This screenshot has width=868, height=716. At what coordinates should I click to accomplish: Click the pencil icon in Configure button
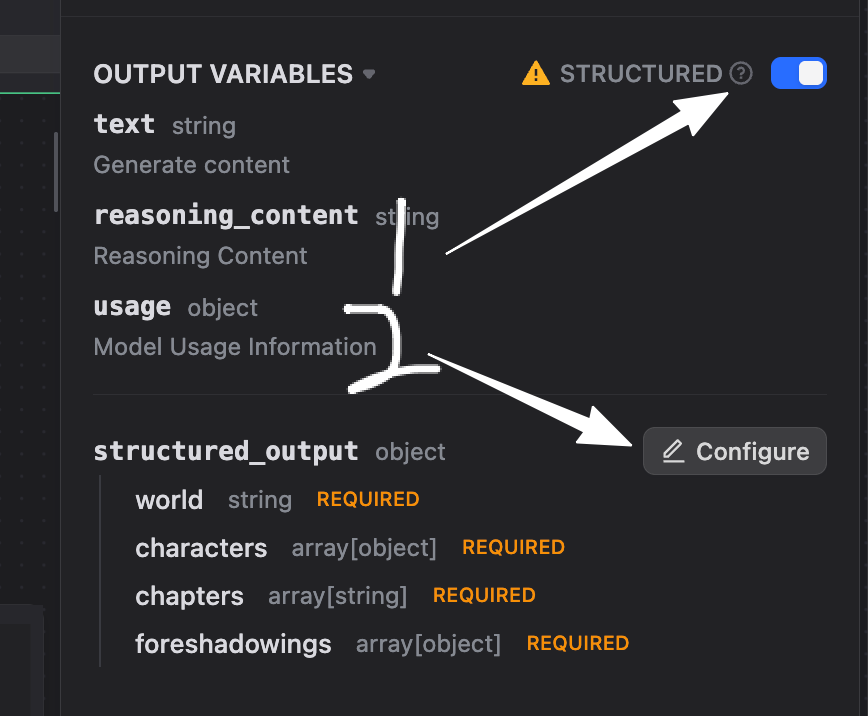(x=674, y=452)
